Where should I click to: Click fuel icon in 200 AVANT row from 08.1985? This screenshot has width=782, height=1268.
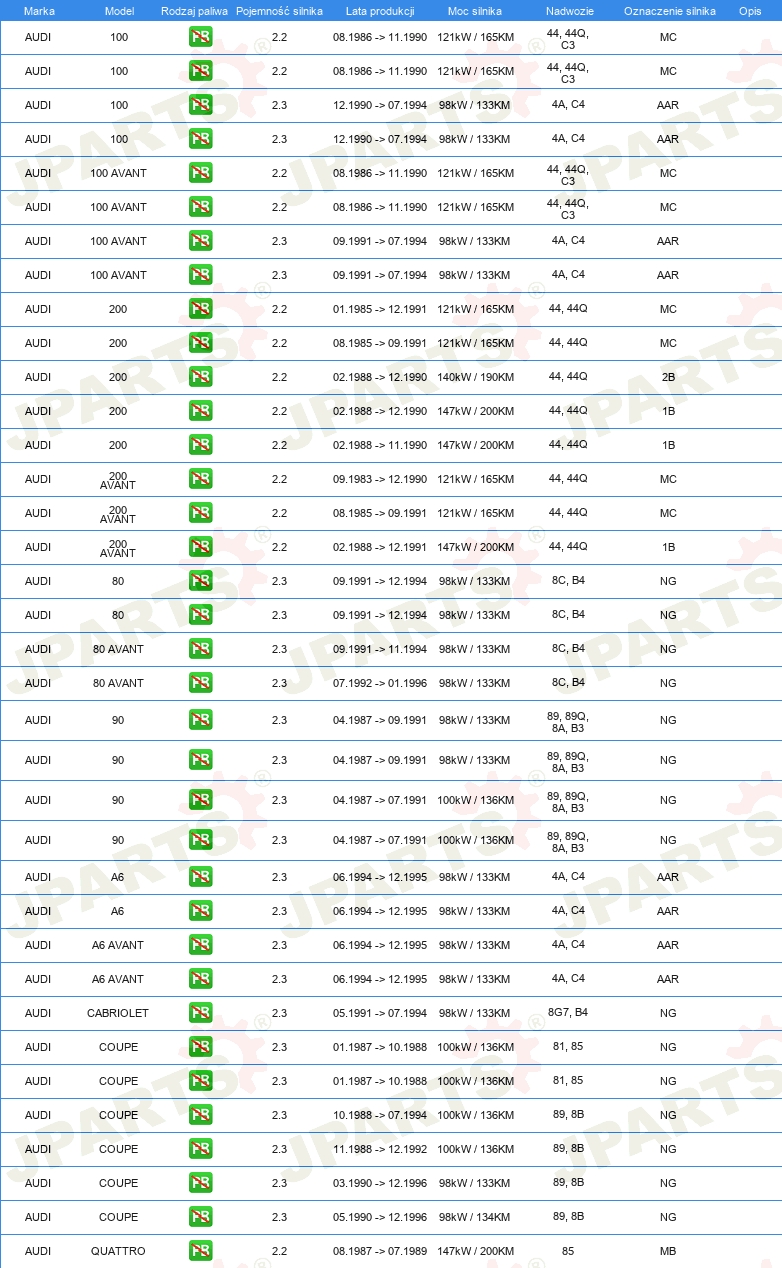200,513
